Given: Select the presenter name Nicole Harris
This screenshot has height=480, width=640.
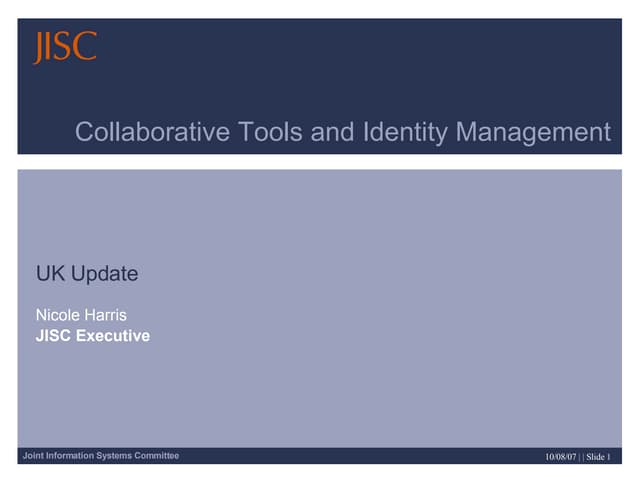Looking at the screenshot, I should 81,316.
